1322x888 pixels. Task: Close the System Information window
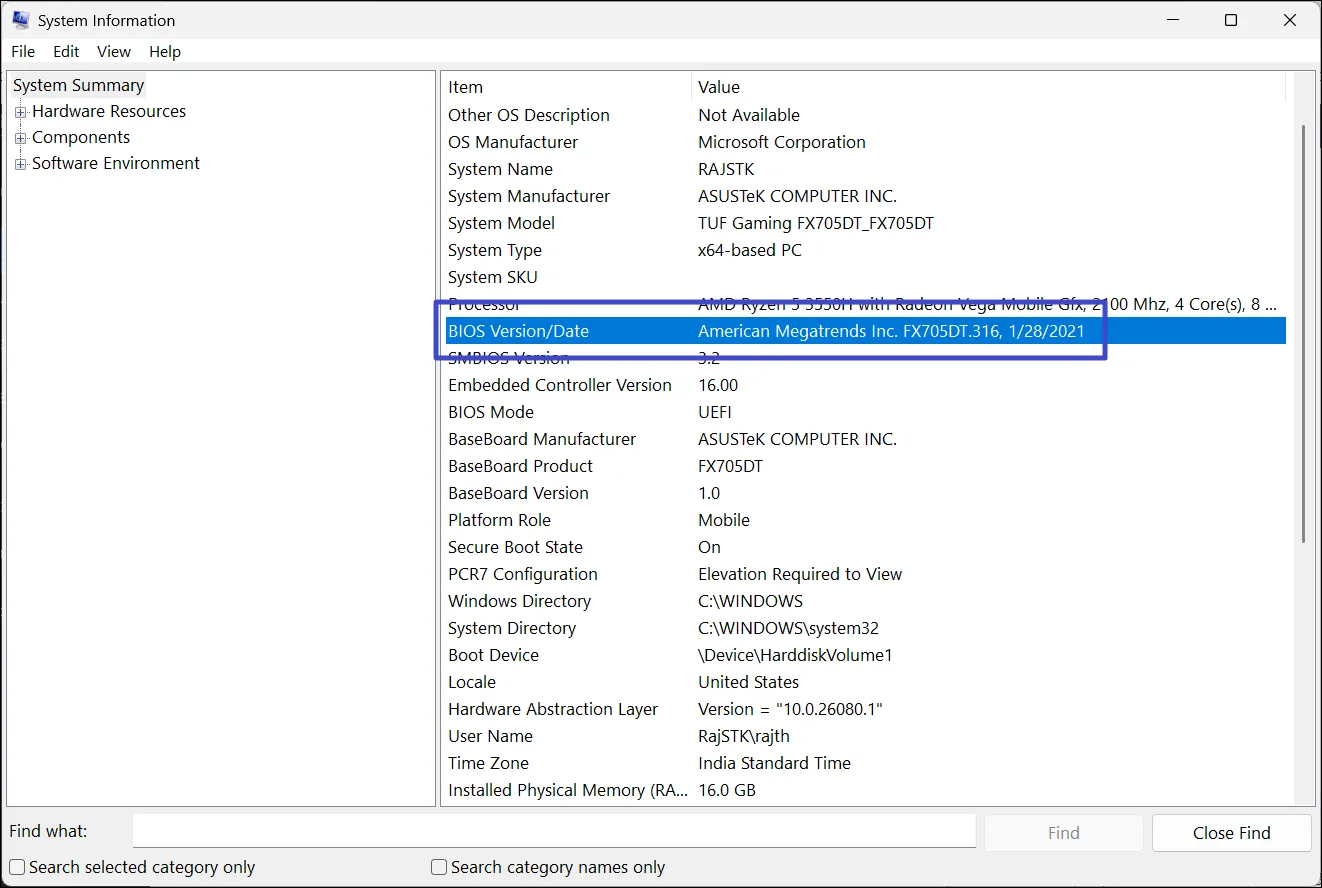click(1290, 20)
